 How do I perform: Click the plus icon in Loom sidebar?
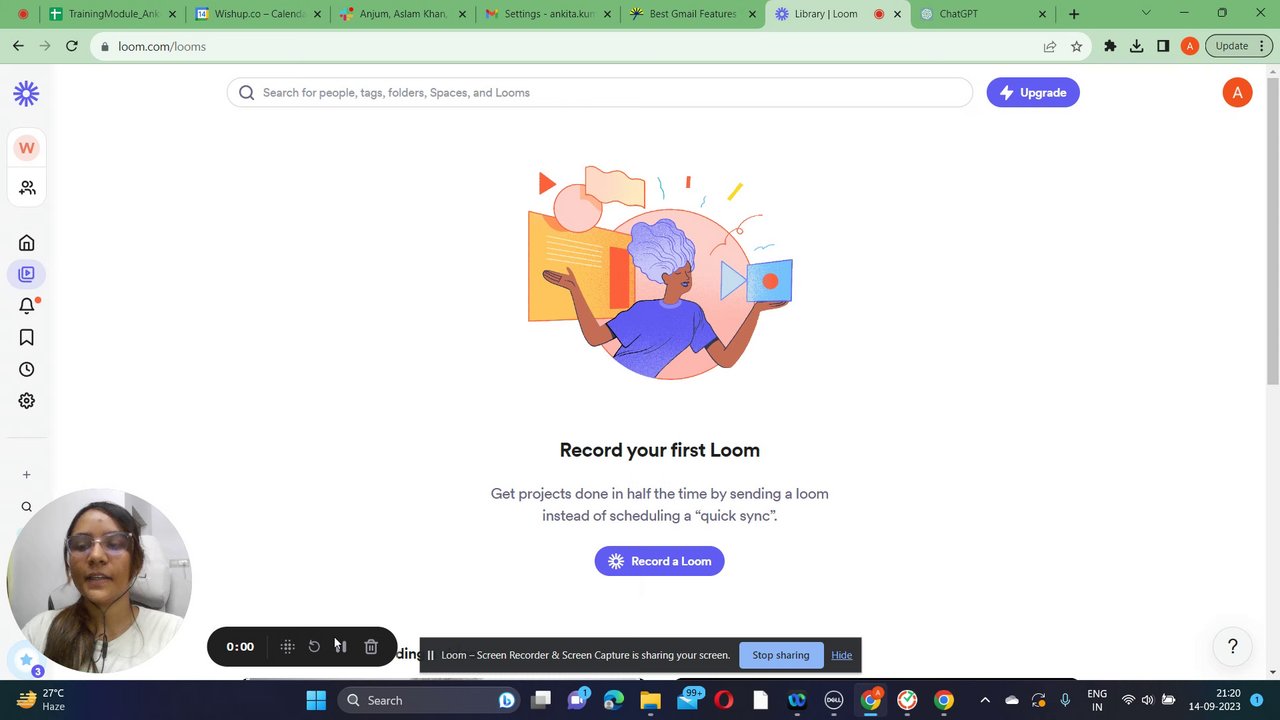tap(27, 475)
